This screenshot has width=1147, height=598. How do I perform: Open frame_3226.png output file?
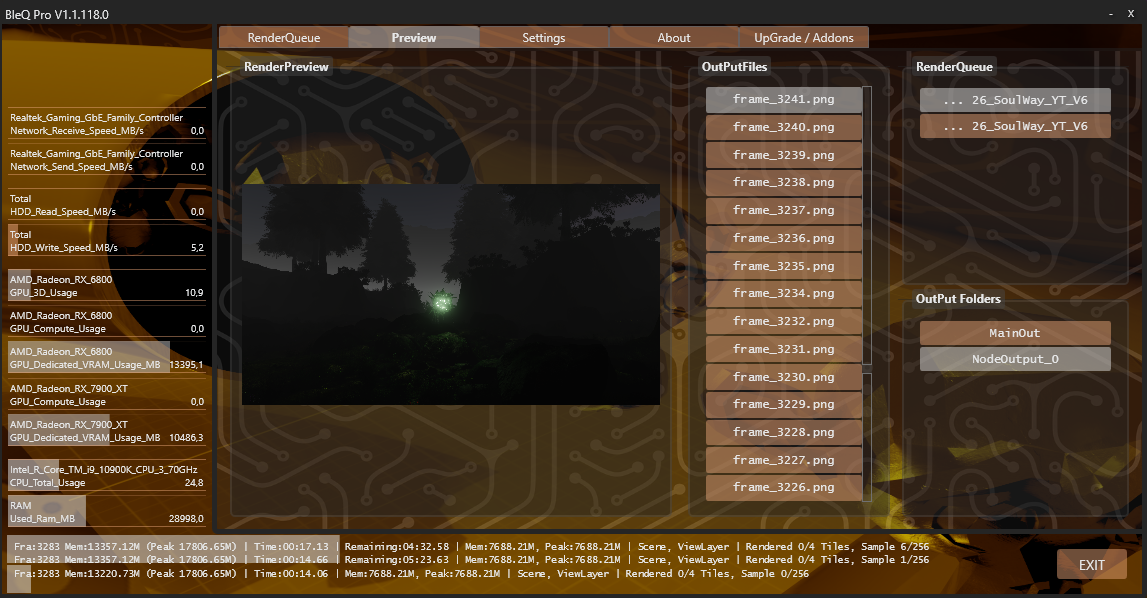click(x=783, y=487)
